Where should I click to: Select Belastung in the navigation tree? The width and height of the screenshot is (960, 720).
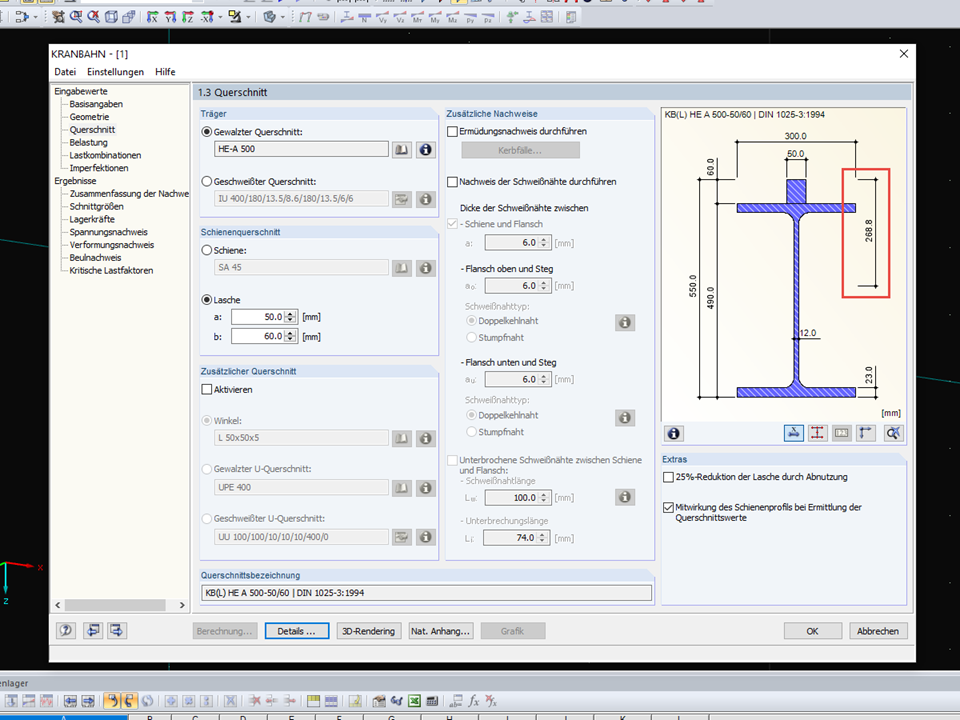[x=88, y=143]
